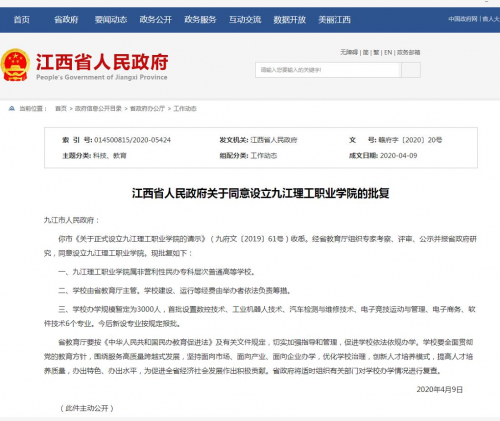Select 美丽江西 in the navigation bar
Image resolution: width=500 pixels, height=421 pixels.
[x=334, y=20]
